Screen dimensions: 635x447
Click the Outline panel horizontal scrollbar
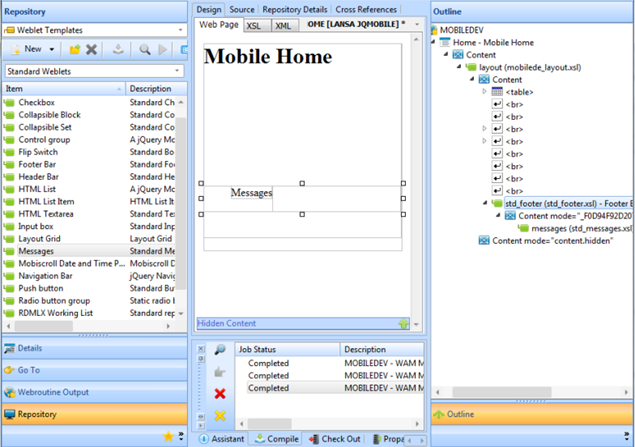[x=501, y=392]
